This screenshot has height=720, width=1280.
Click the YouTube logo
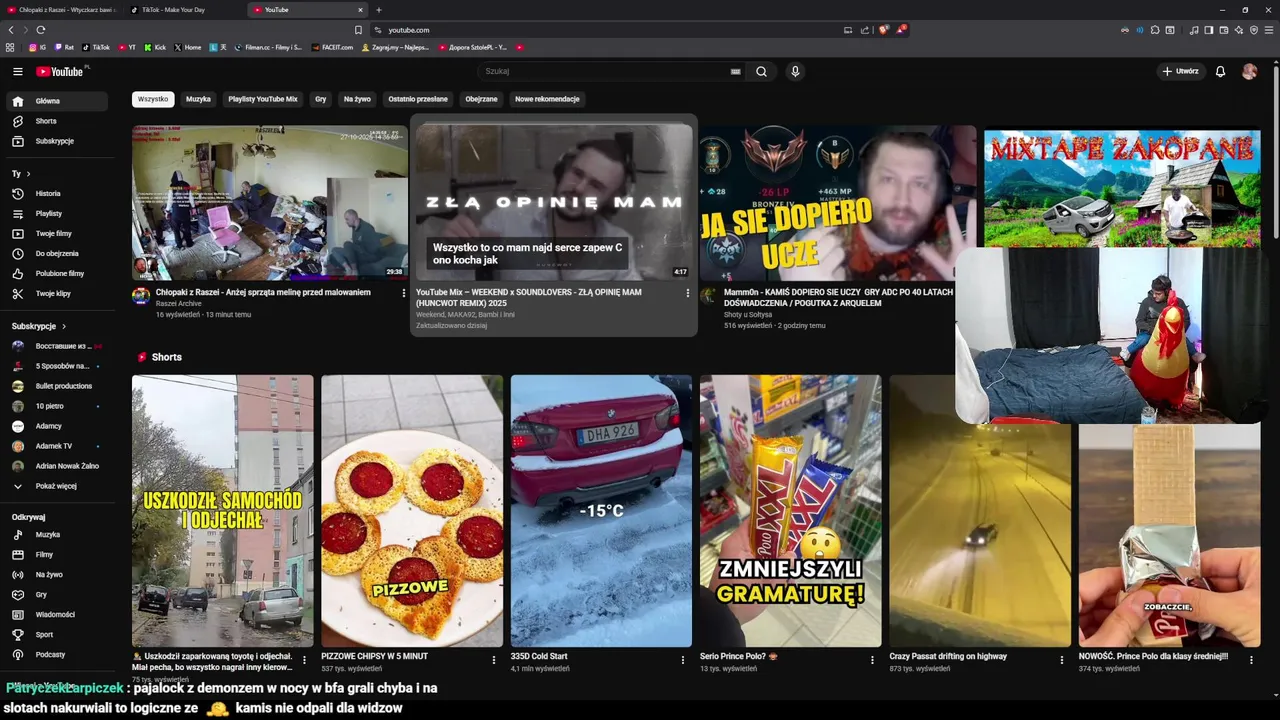tap(60, 71)
